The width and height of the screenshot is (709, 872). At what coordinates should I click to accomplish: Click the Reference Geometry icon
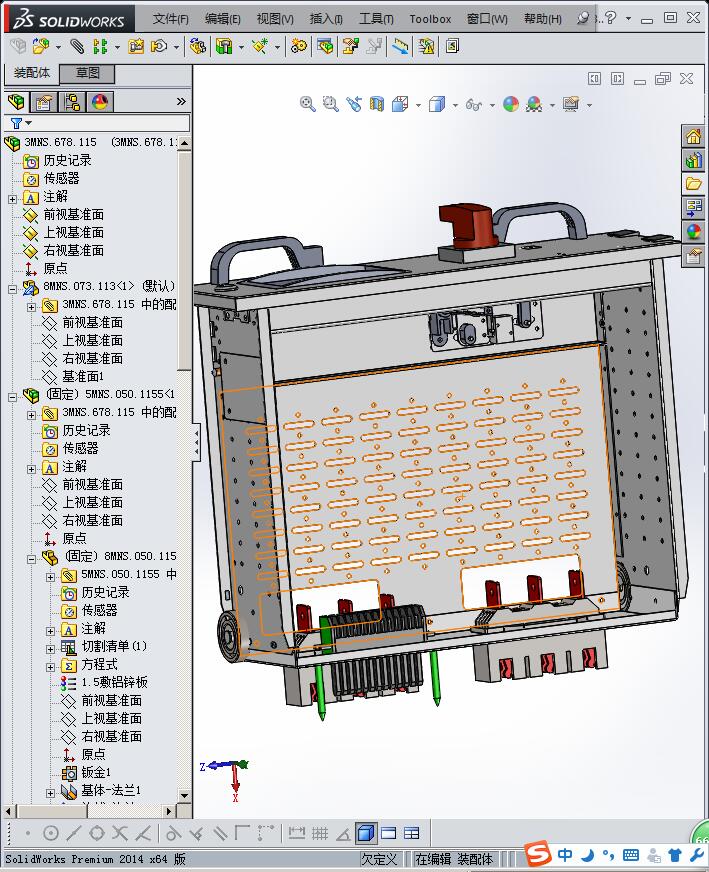260,46
